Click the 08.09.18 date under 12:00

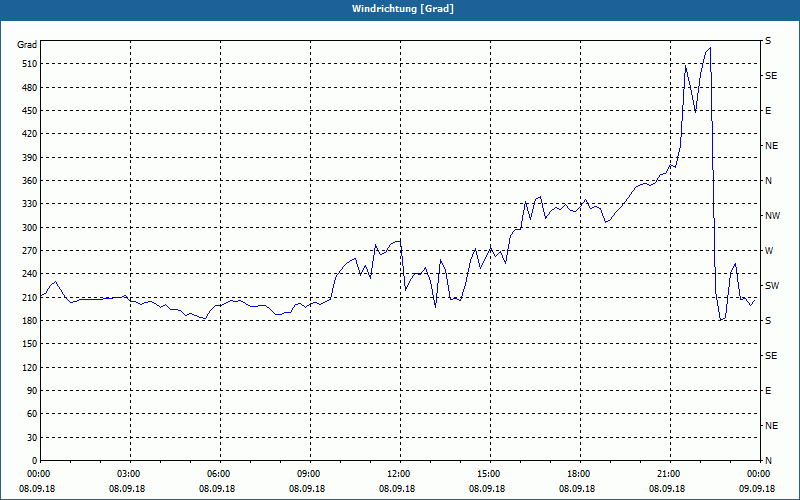397,488
